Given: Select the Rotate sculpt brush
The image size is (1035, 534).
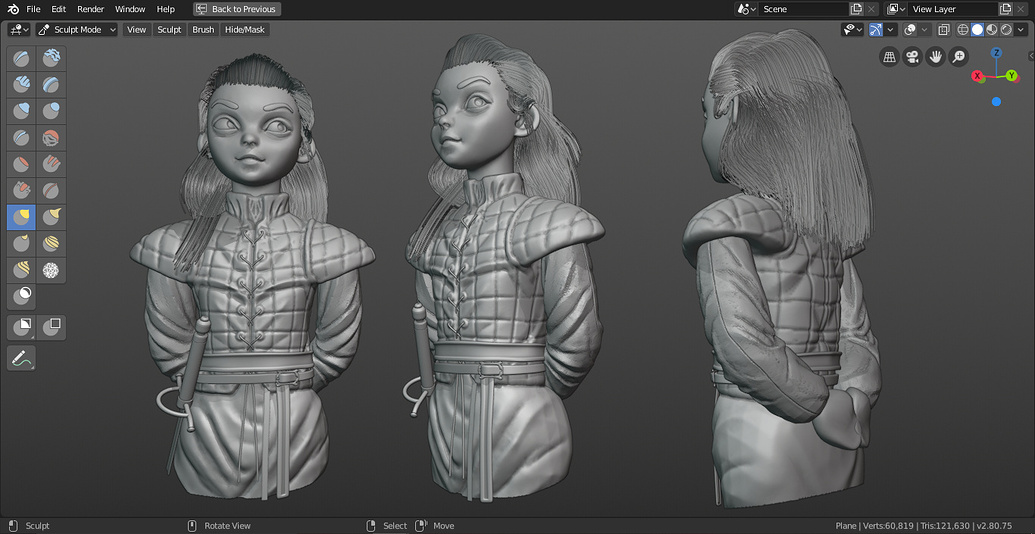Looking at the screenshot, I should tap(21, 270).
